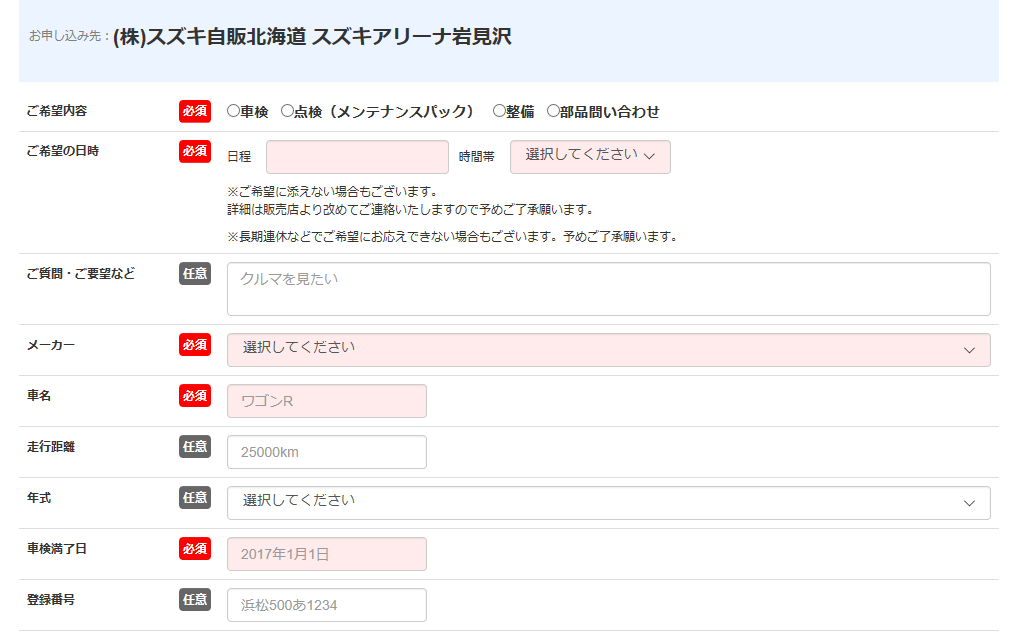Open the メーカー selection dropdown
Screen dimensions: 1012x634
(x=609, y=350)
